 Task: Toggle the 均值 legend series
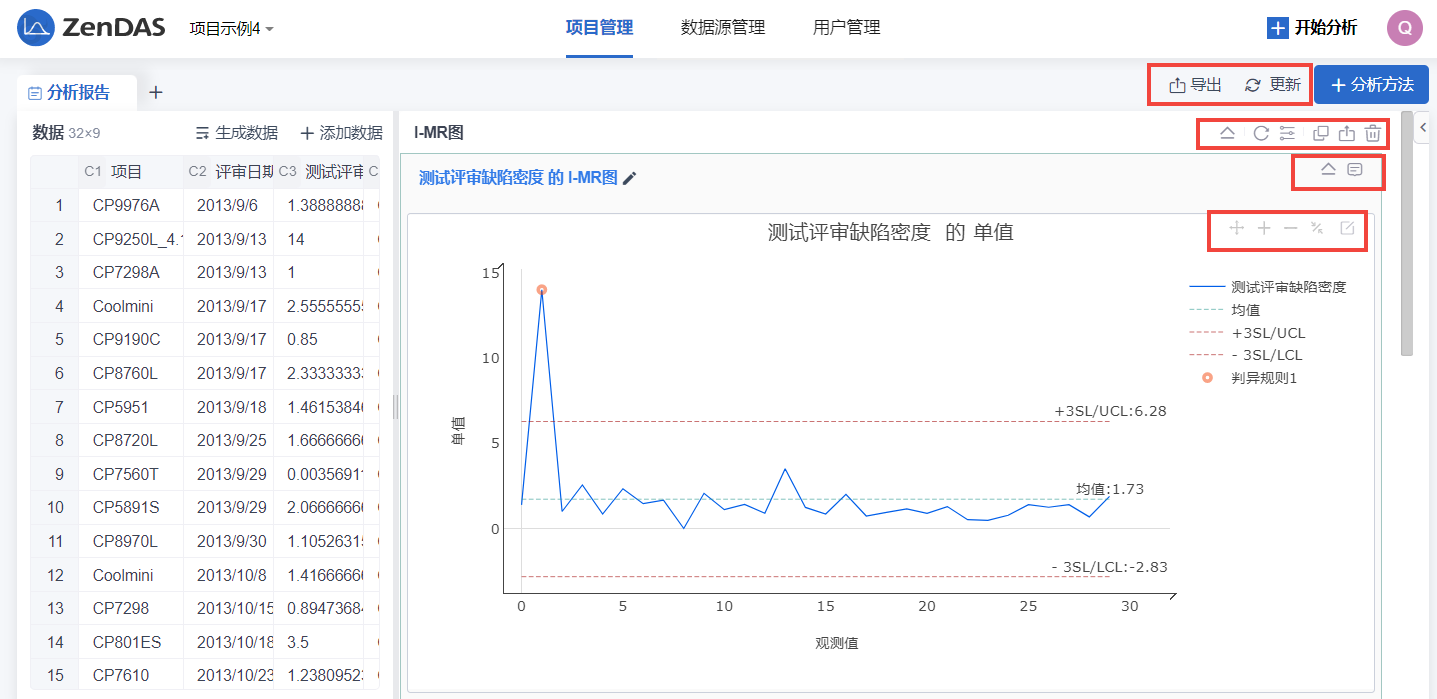[x=1245, y=310]
